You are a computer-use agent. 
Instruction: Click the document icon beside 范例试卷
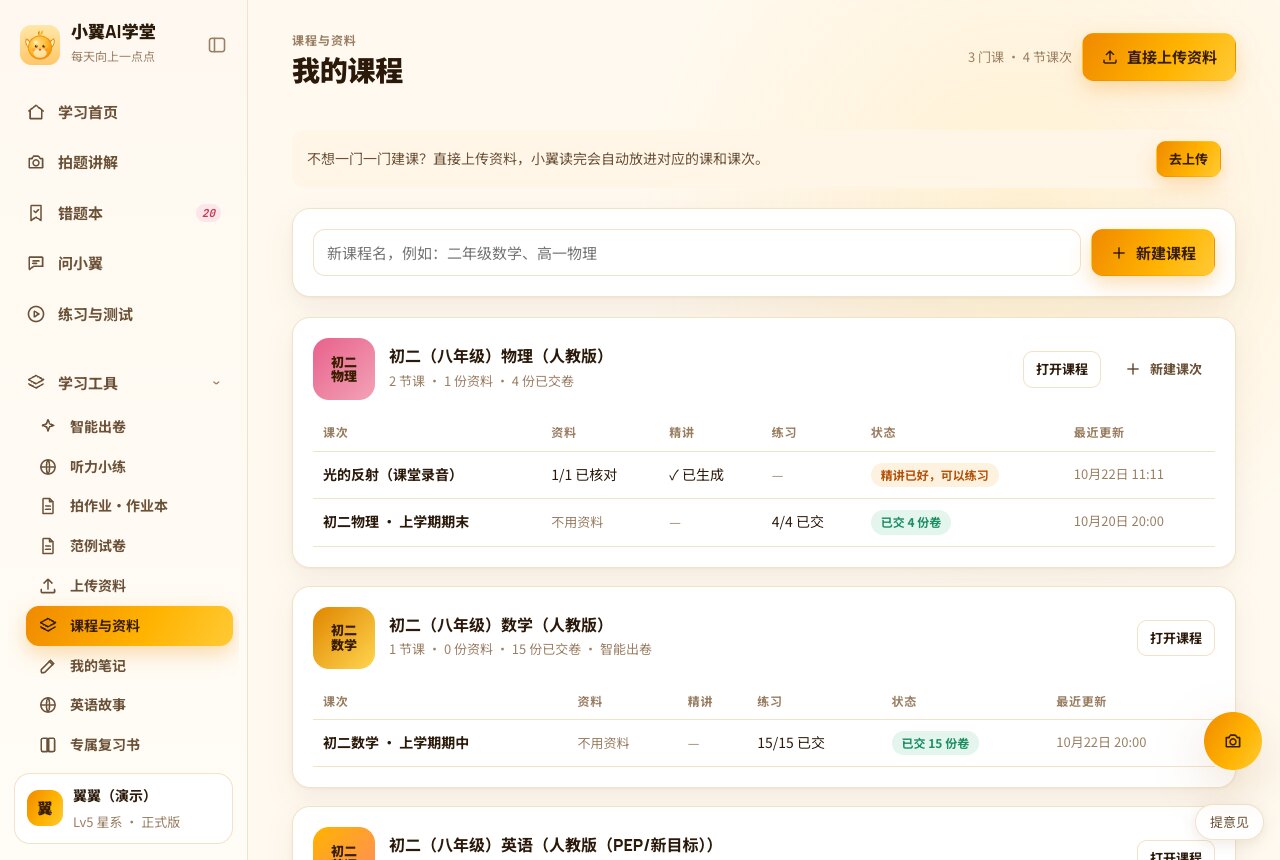(x=48, y=546)
